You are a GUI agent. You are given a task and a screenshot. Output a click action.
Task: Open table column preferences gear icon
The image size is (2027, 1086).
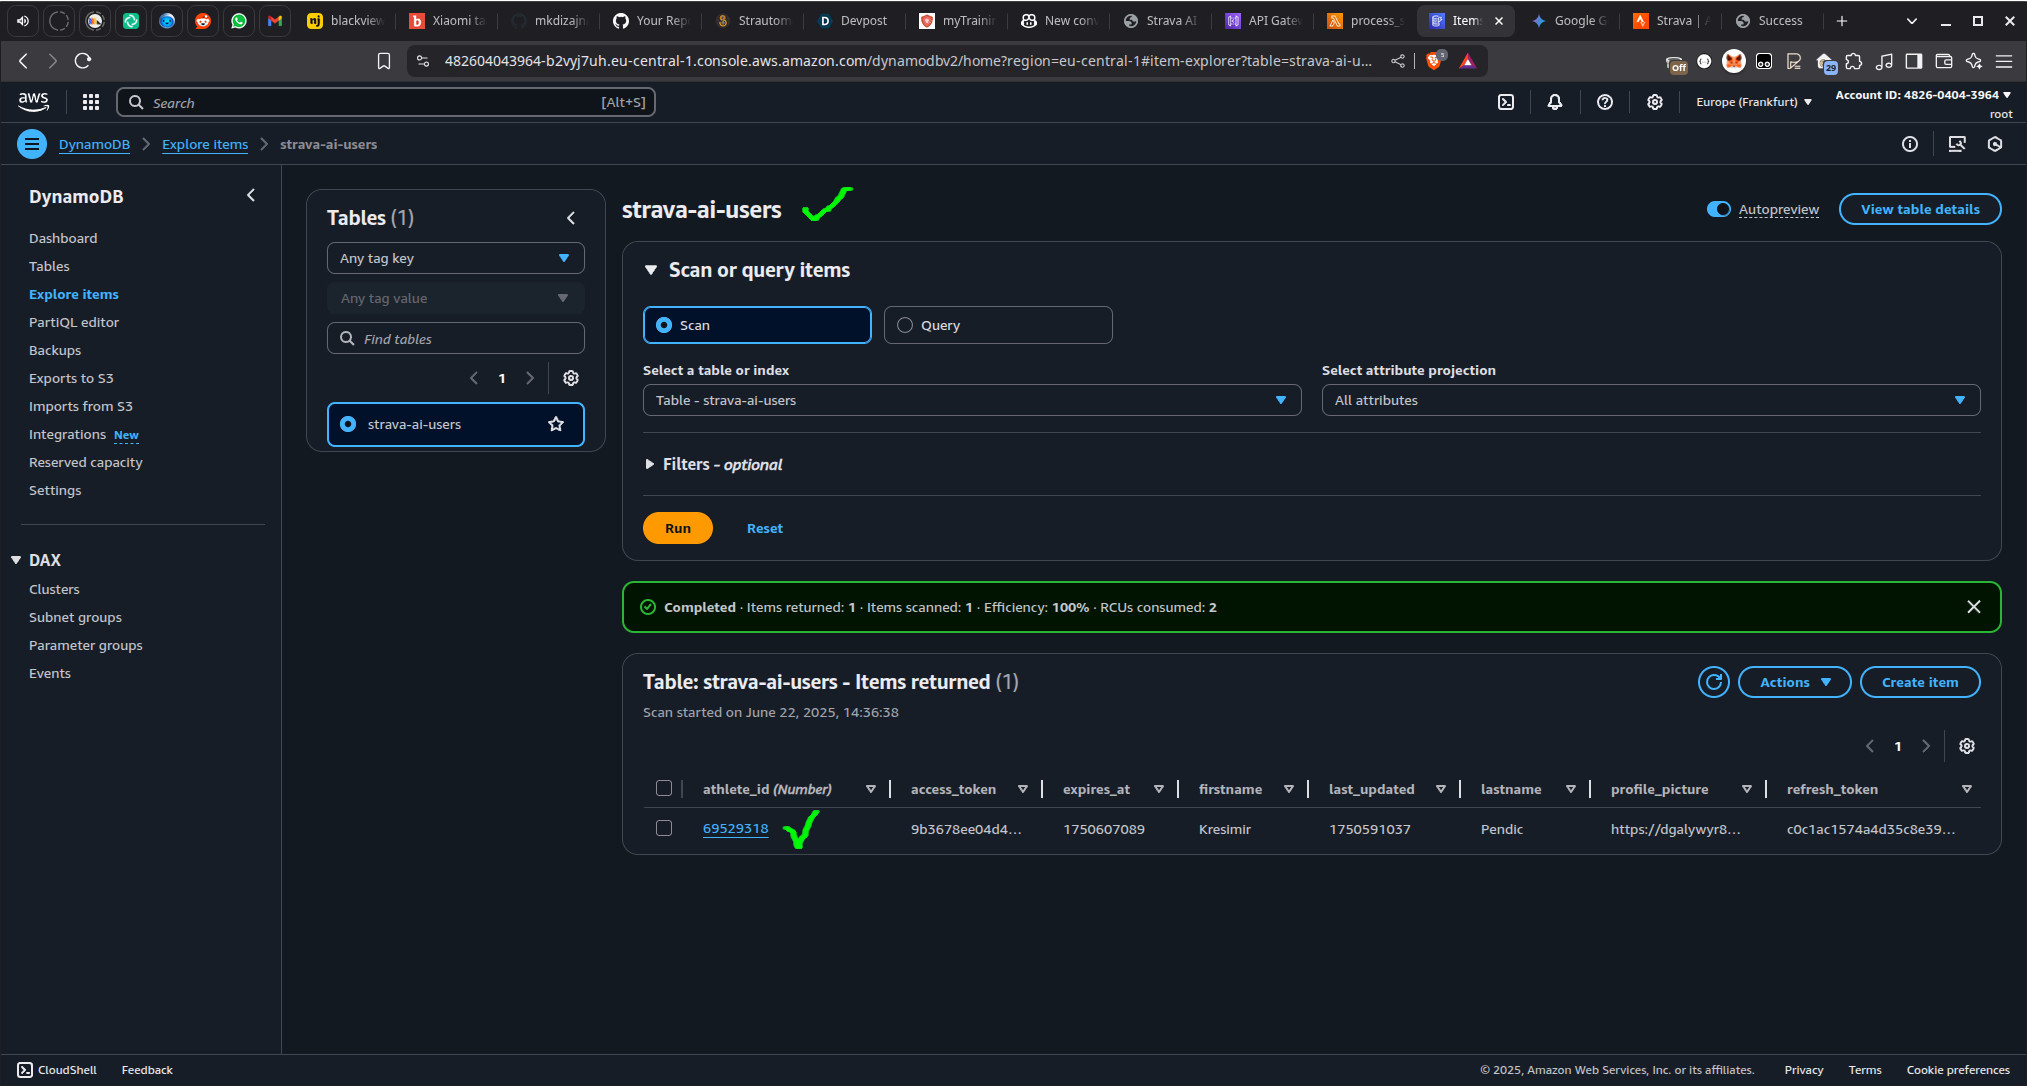point(1966,746)
